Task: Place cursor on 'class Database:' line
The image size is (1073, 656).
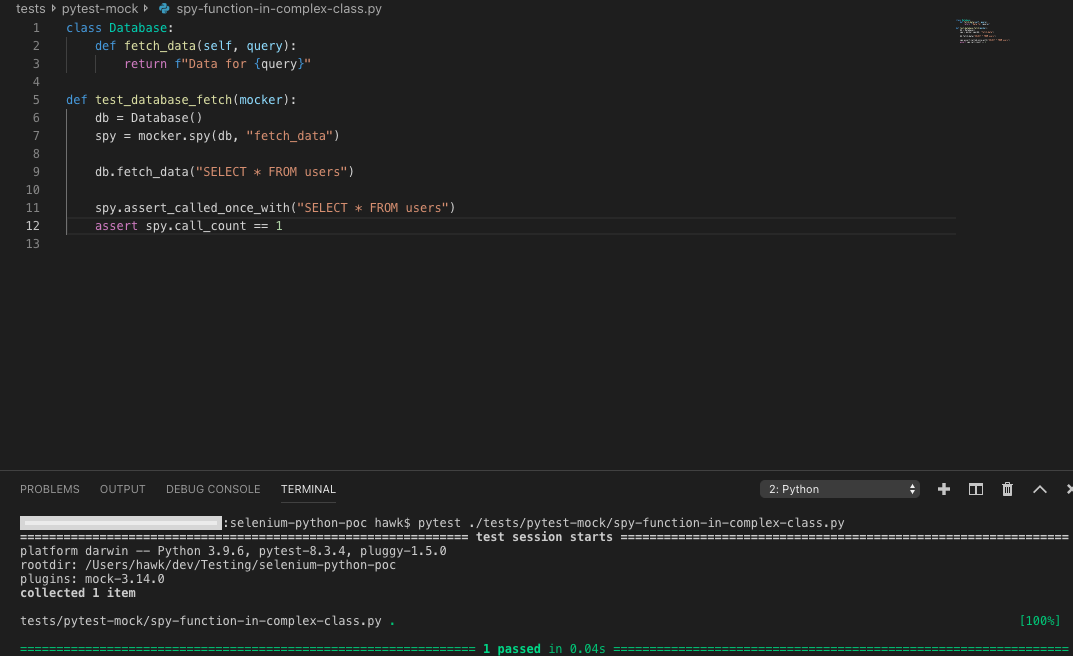Action: pyautogui.click(x=120, y=28)
